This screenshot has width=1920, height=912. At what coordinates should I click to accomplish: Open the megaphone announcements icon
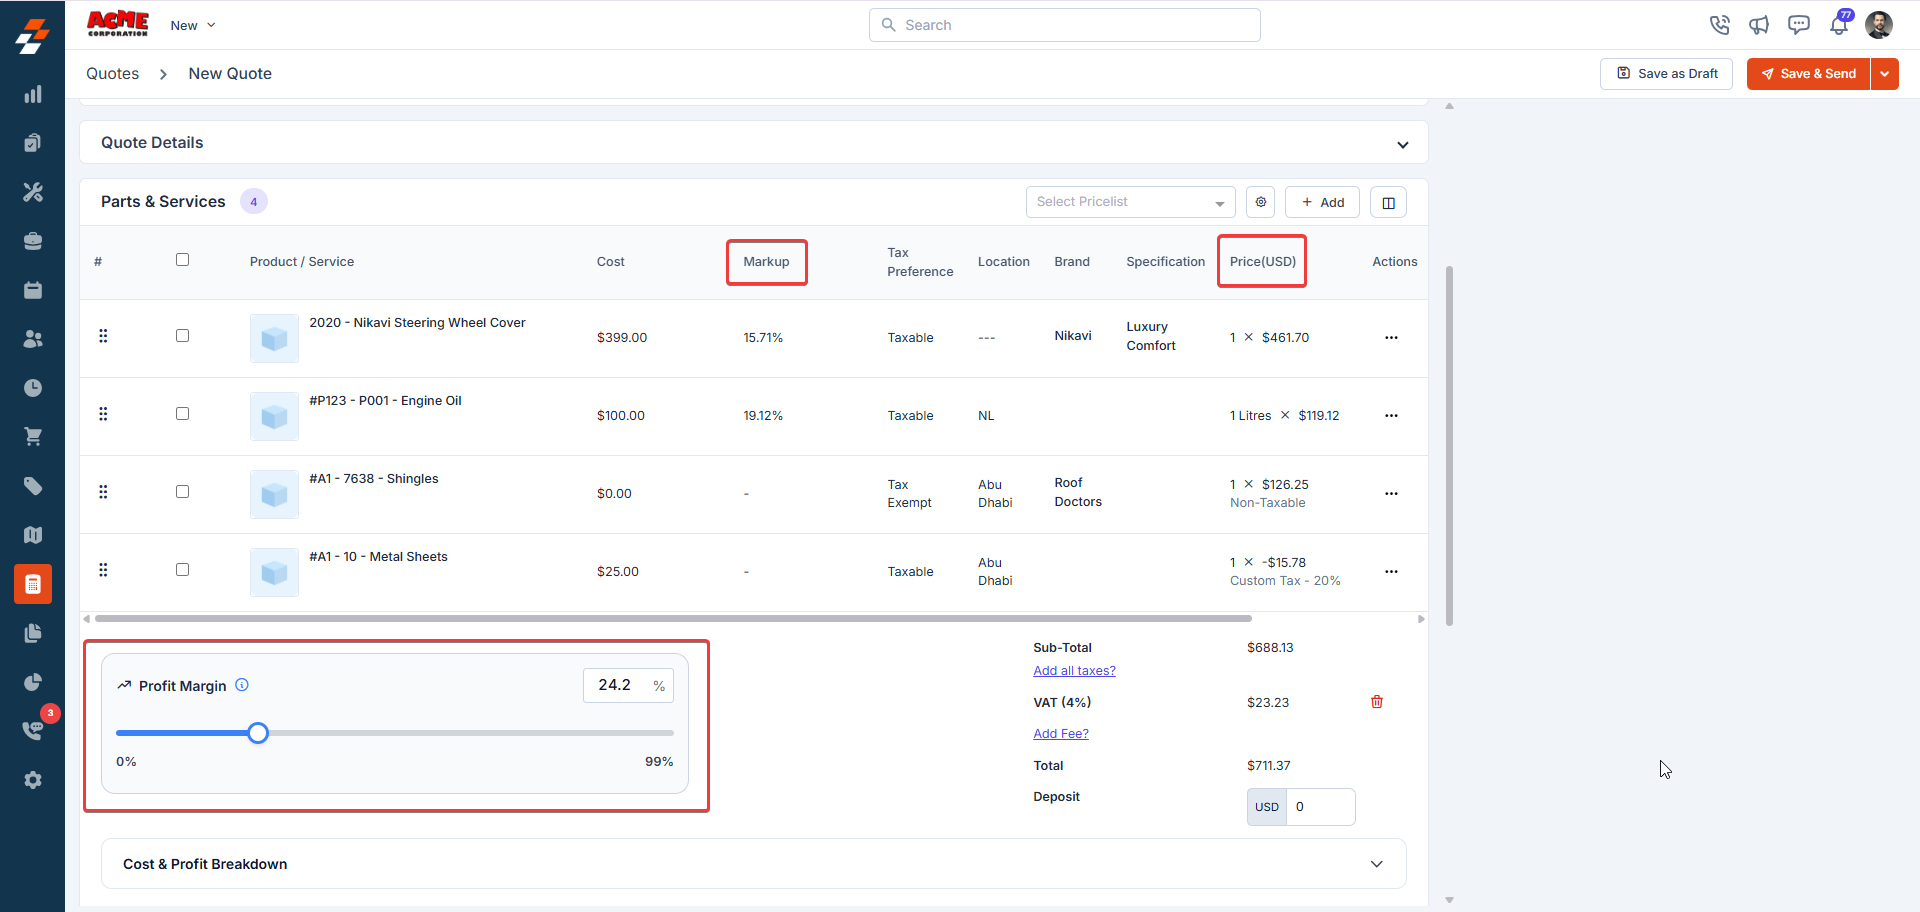coord(1759,25)
